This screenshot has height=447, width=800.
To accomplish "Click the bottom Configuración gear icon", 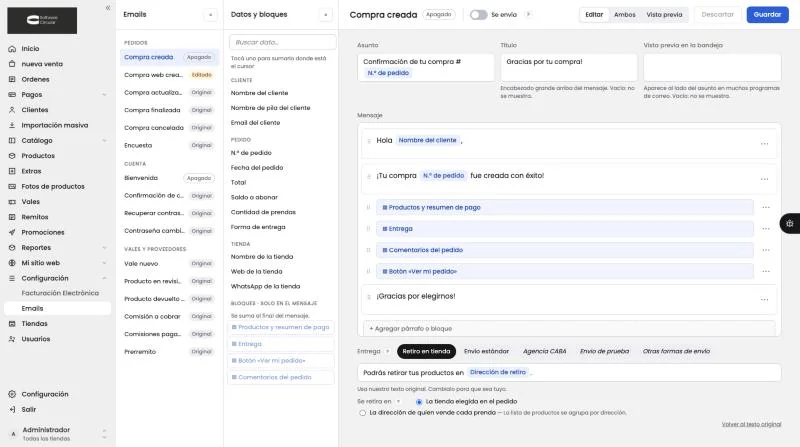I will tap(12, 394).
